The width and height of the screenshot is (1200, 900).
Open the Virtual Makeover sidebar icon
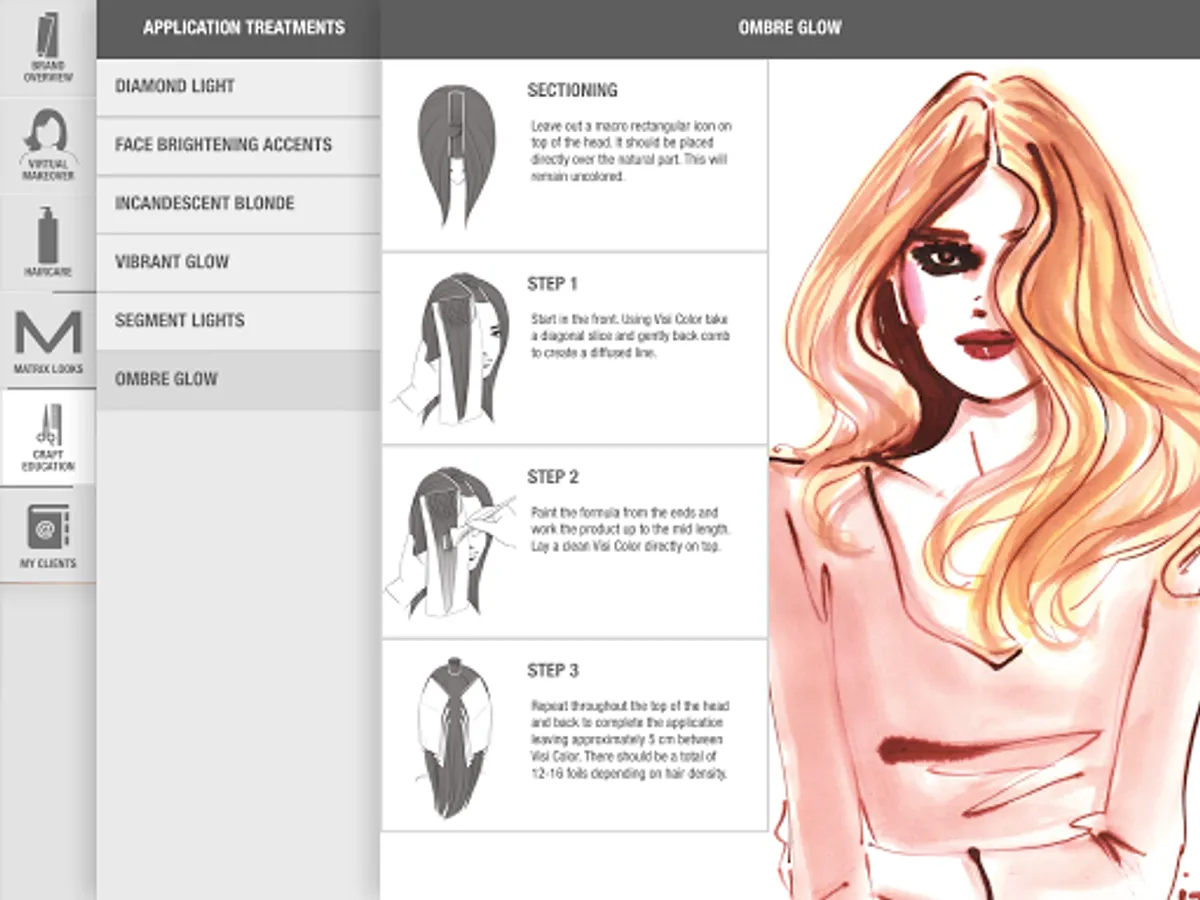tap(48, 145)
